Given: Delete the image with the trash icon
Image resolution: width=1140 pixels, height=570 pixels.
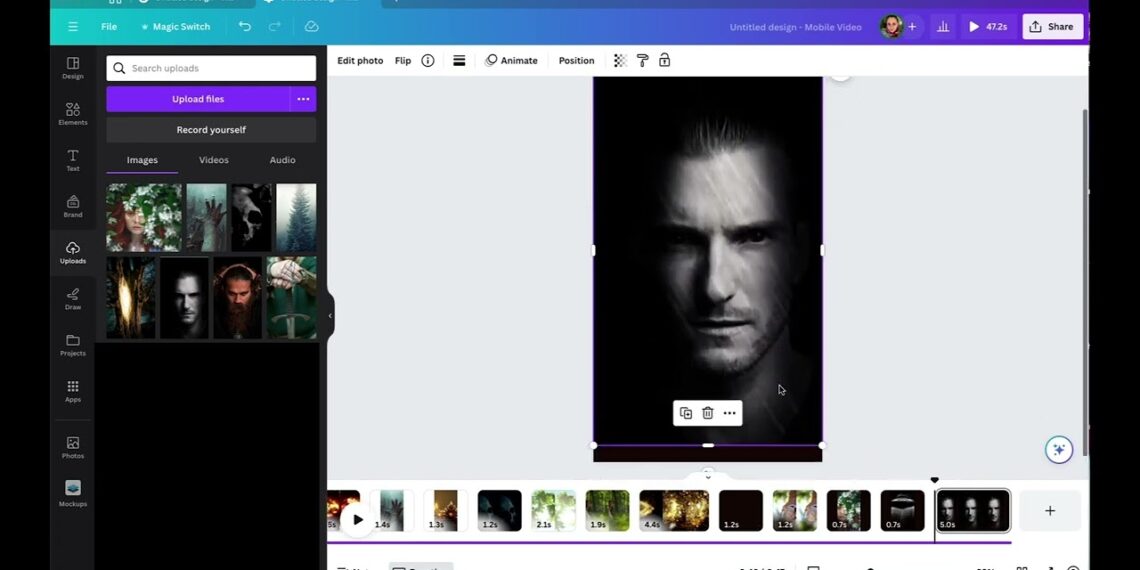Looking at the screenshot, I should (707, 413).
